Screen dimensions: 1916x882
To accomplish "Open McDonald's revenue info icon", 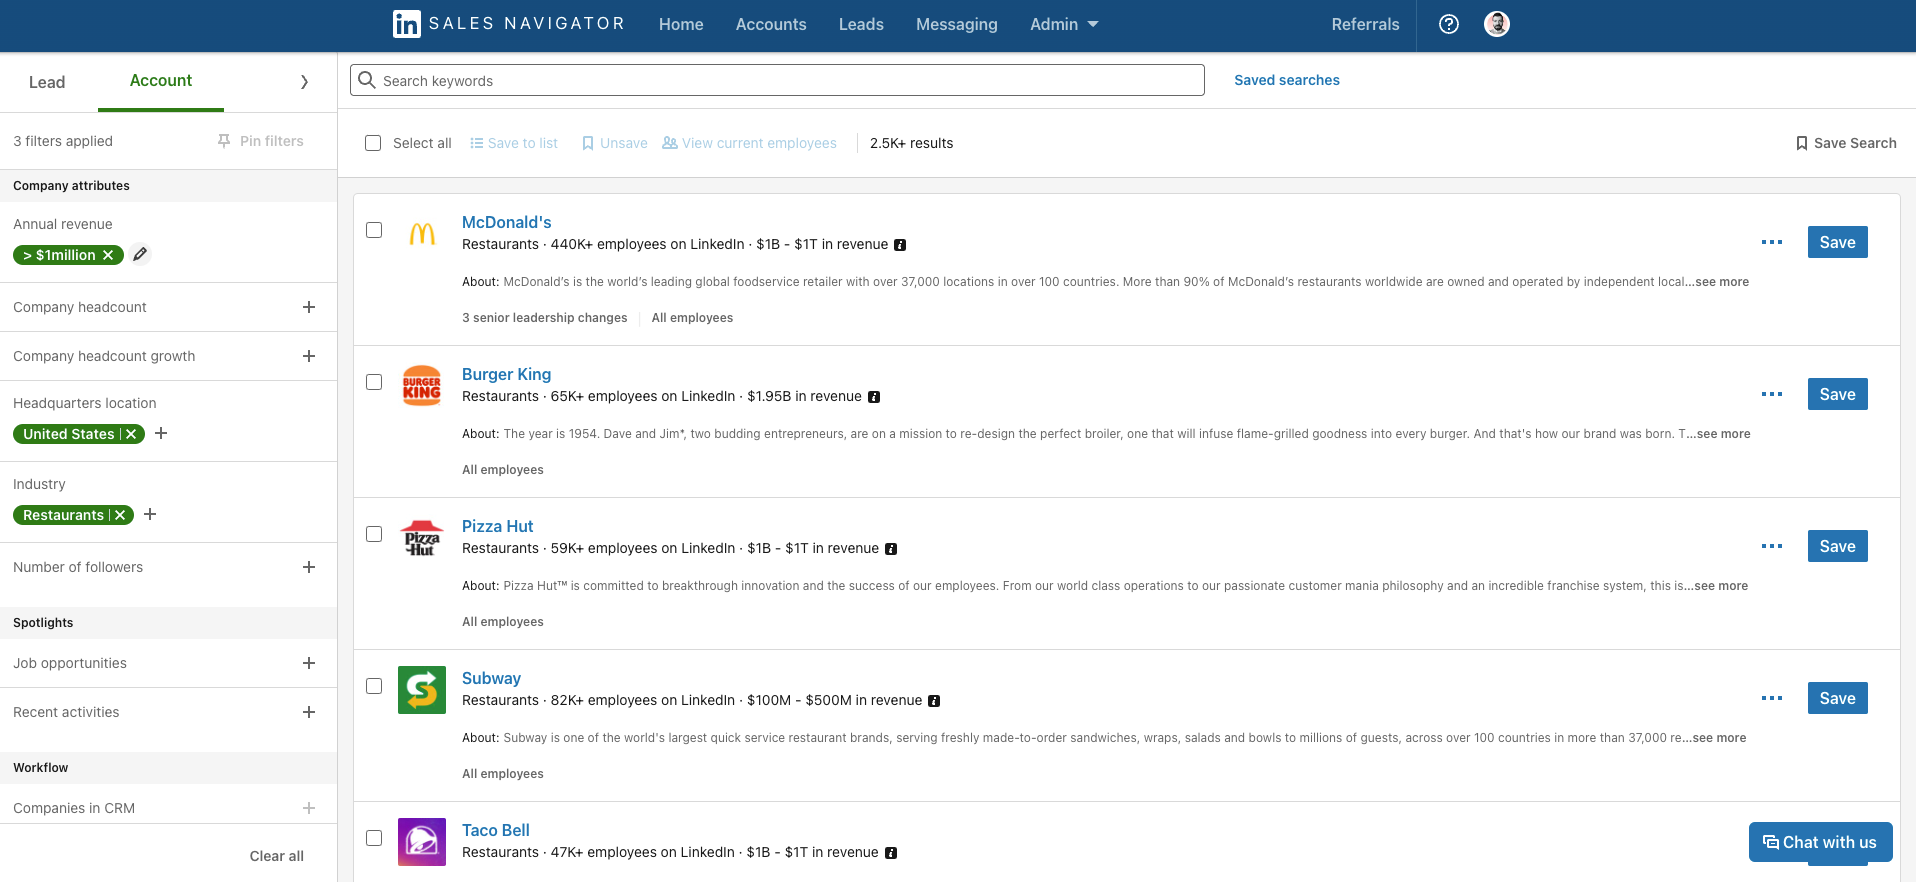I will pyautogui.click(x=900, y=245).
